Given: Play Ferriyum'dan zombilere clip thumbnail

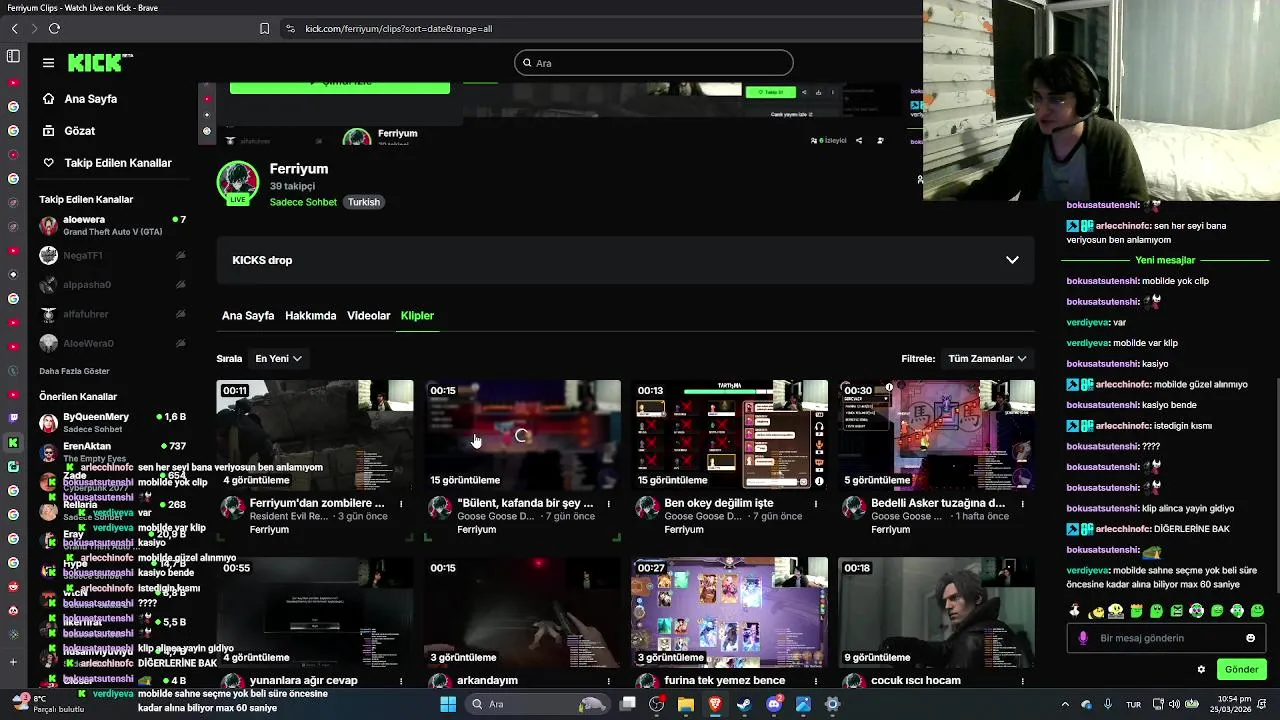Looking at the screenshot, I should pyautogui.click(x=315, y=435).
